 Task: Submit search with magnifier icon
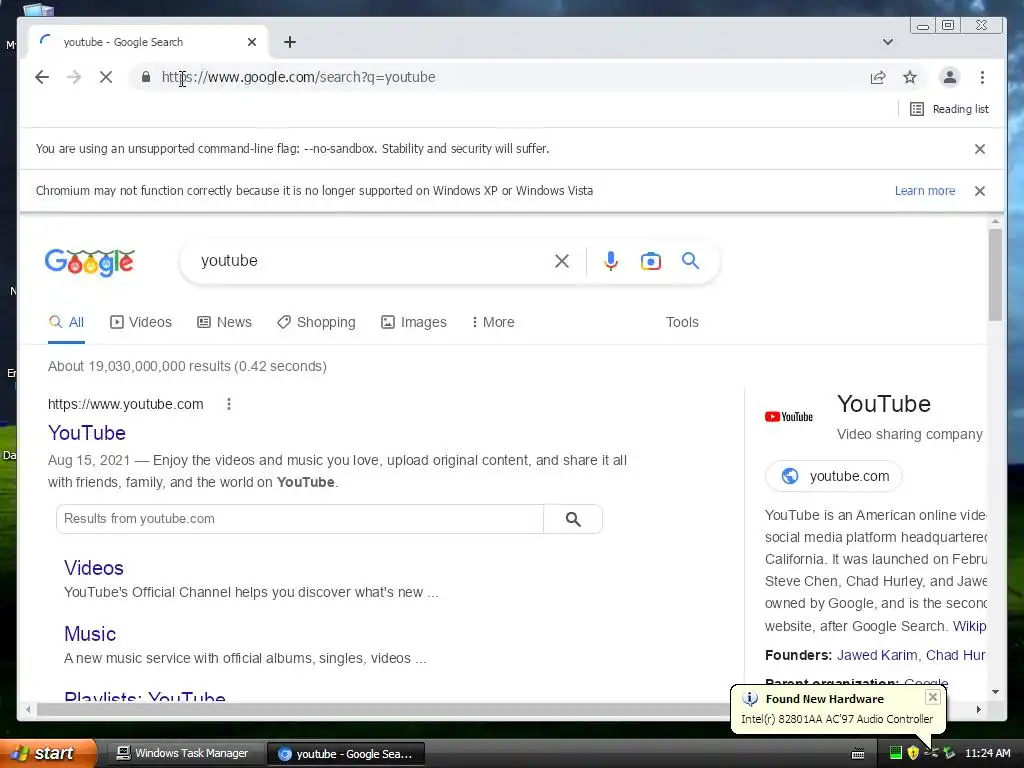[690, 261]
